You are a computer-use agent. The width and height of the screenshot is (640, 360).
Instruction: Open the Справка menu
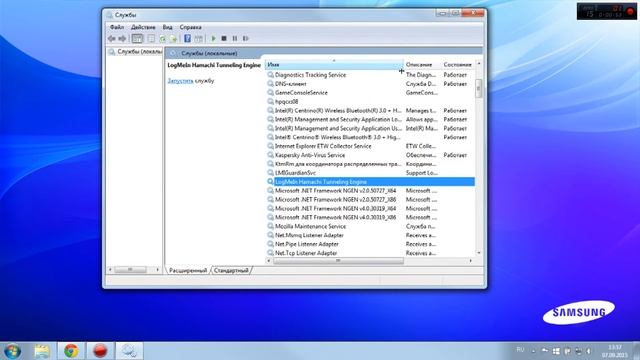[x=190, y=27]
